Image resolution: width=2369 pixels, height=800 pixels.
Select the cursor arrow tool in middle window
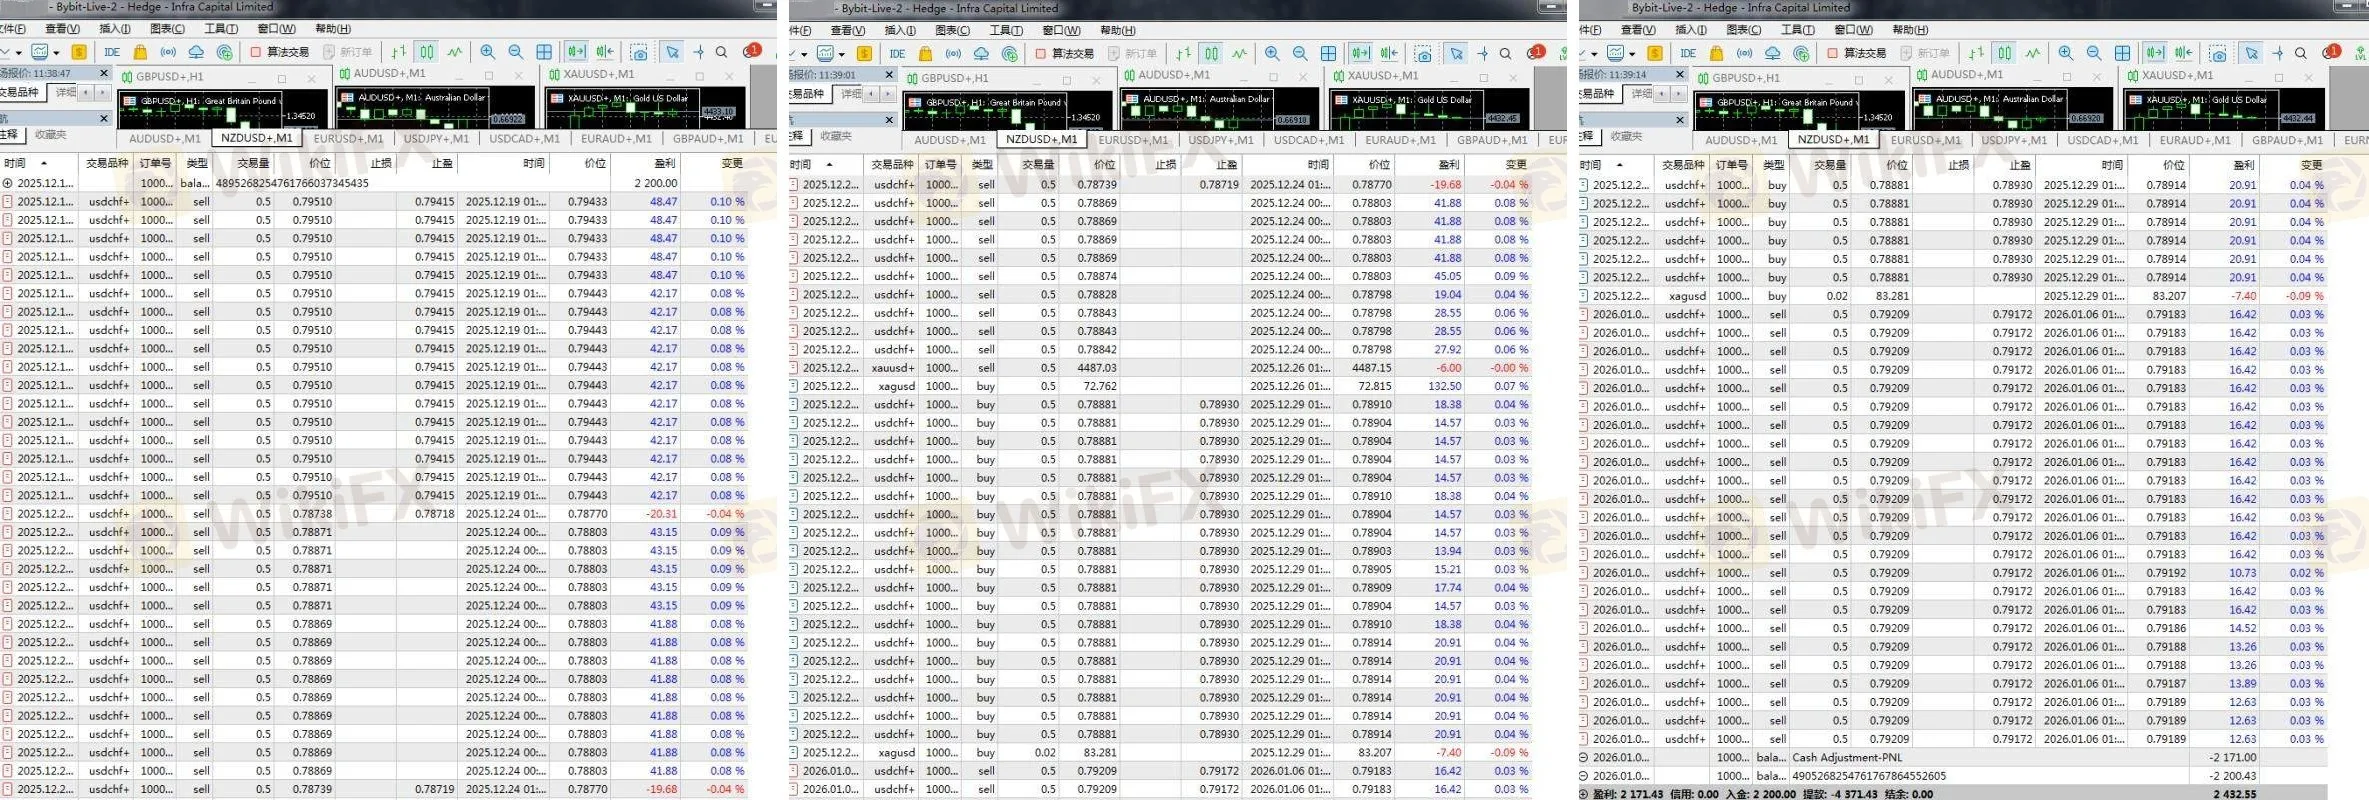pos(1457,53)
